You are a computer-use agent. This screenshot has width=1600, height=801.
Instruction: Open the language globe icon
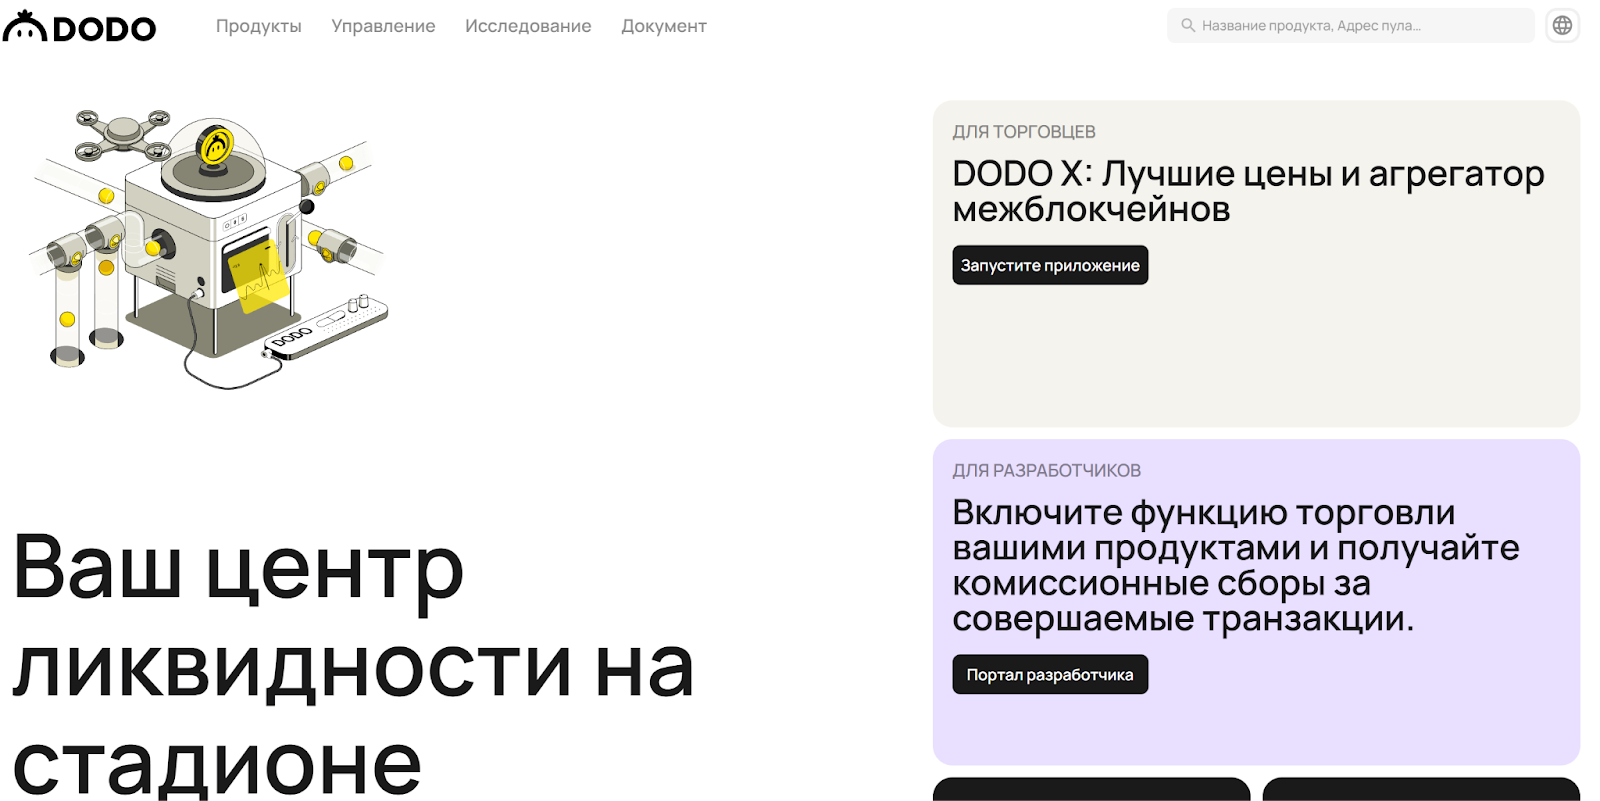pyautogui.click(x=1562, y=26)
